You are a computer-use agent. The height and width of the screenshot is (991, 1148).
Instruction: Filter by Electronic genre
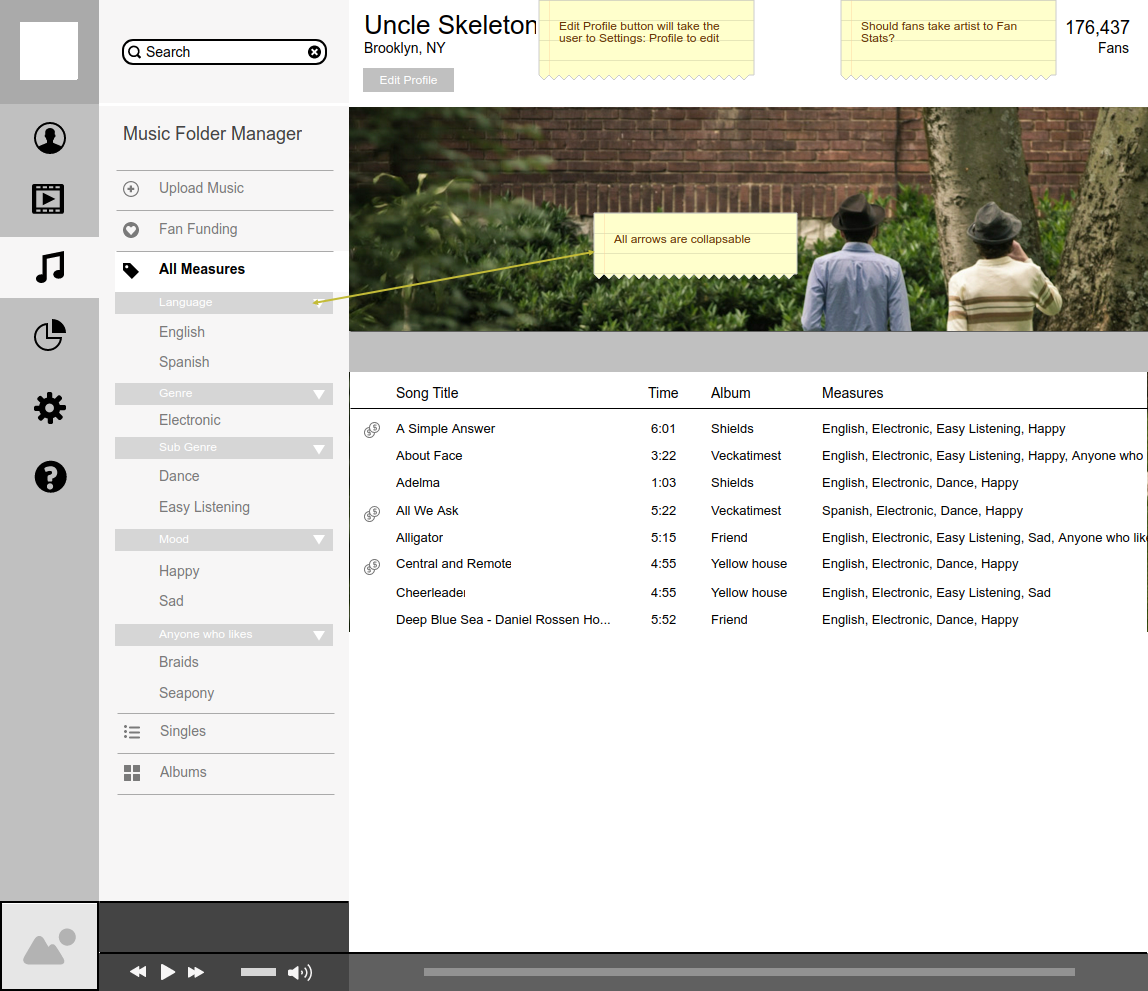coord(190,420)
